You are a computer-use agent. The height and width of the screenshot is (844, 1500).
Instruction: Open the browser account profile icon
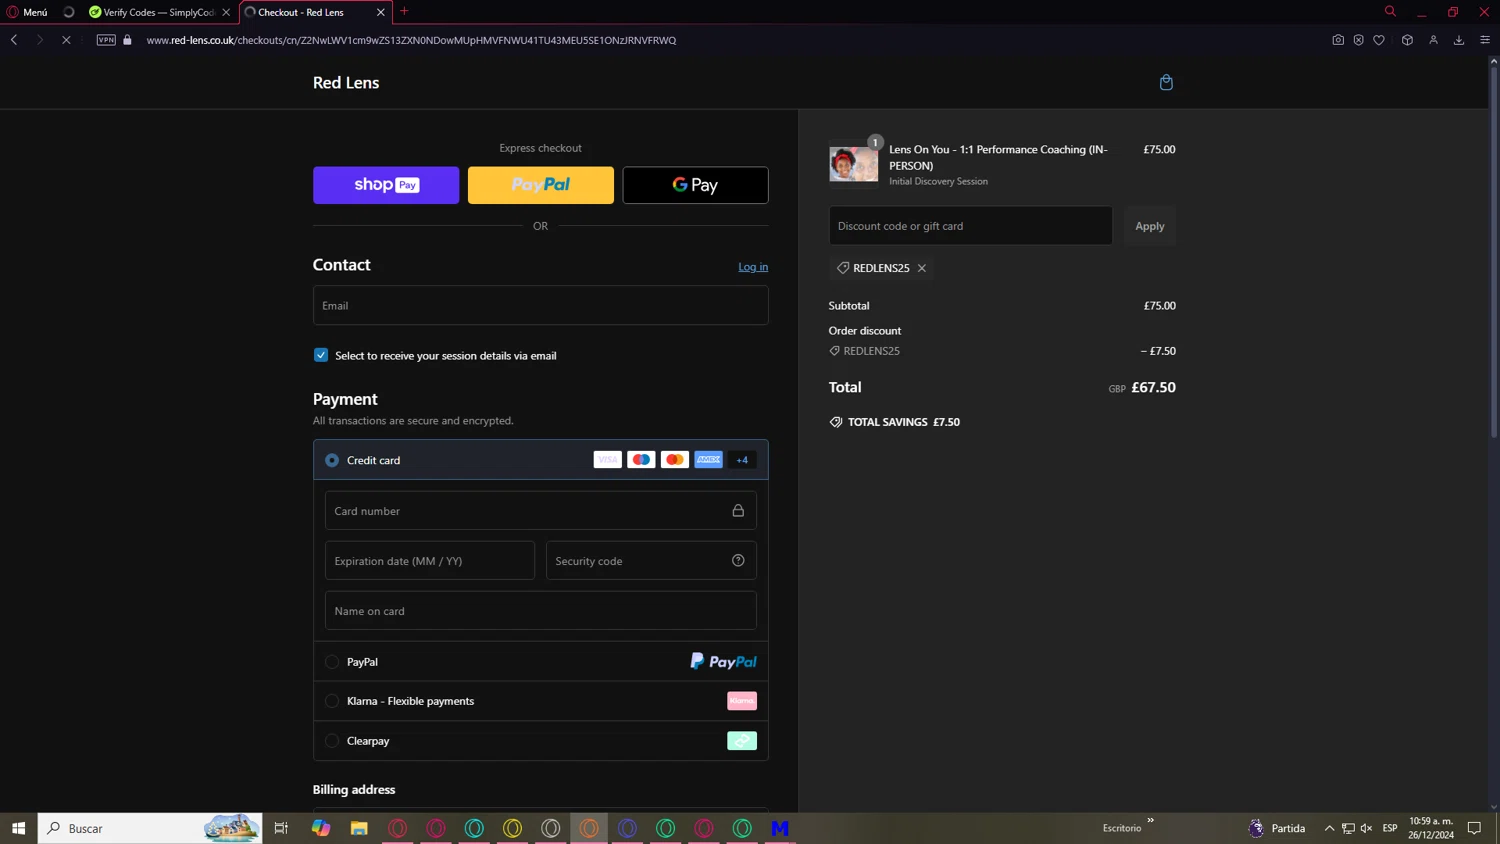(1433, 40)
